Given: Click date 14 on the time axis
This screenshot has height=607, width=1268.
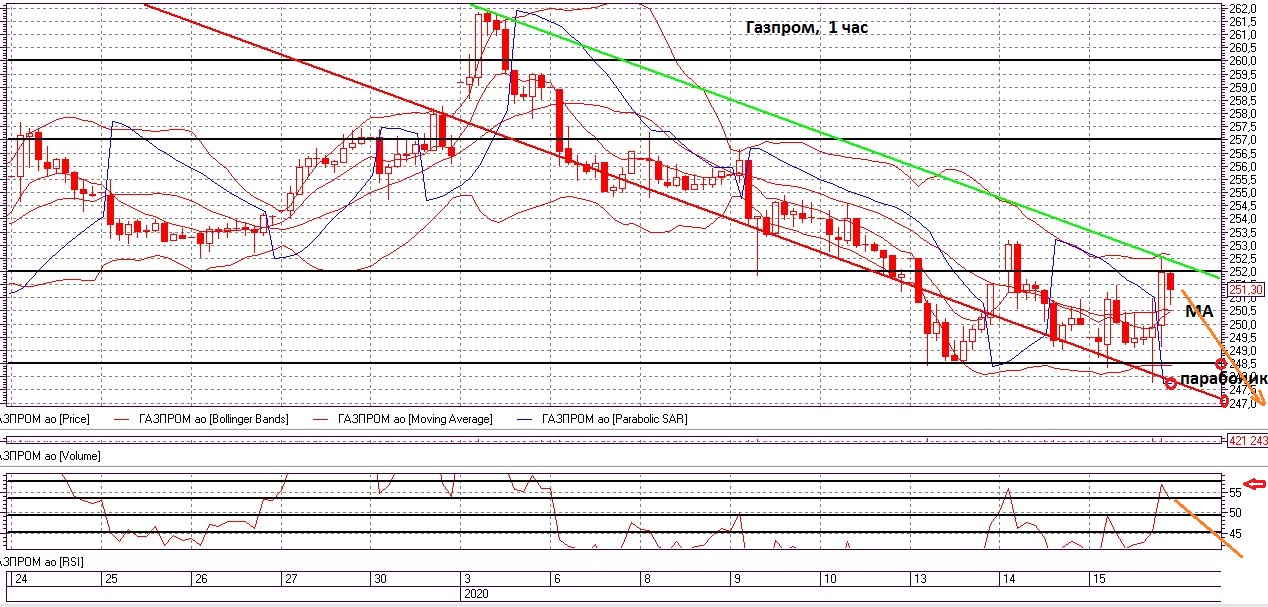Looking at the screenshot, I should pyautogui.click(x=1010, y=580).
